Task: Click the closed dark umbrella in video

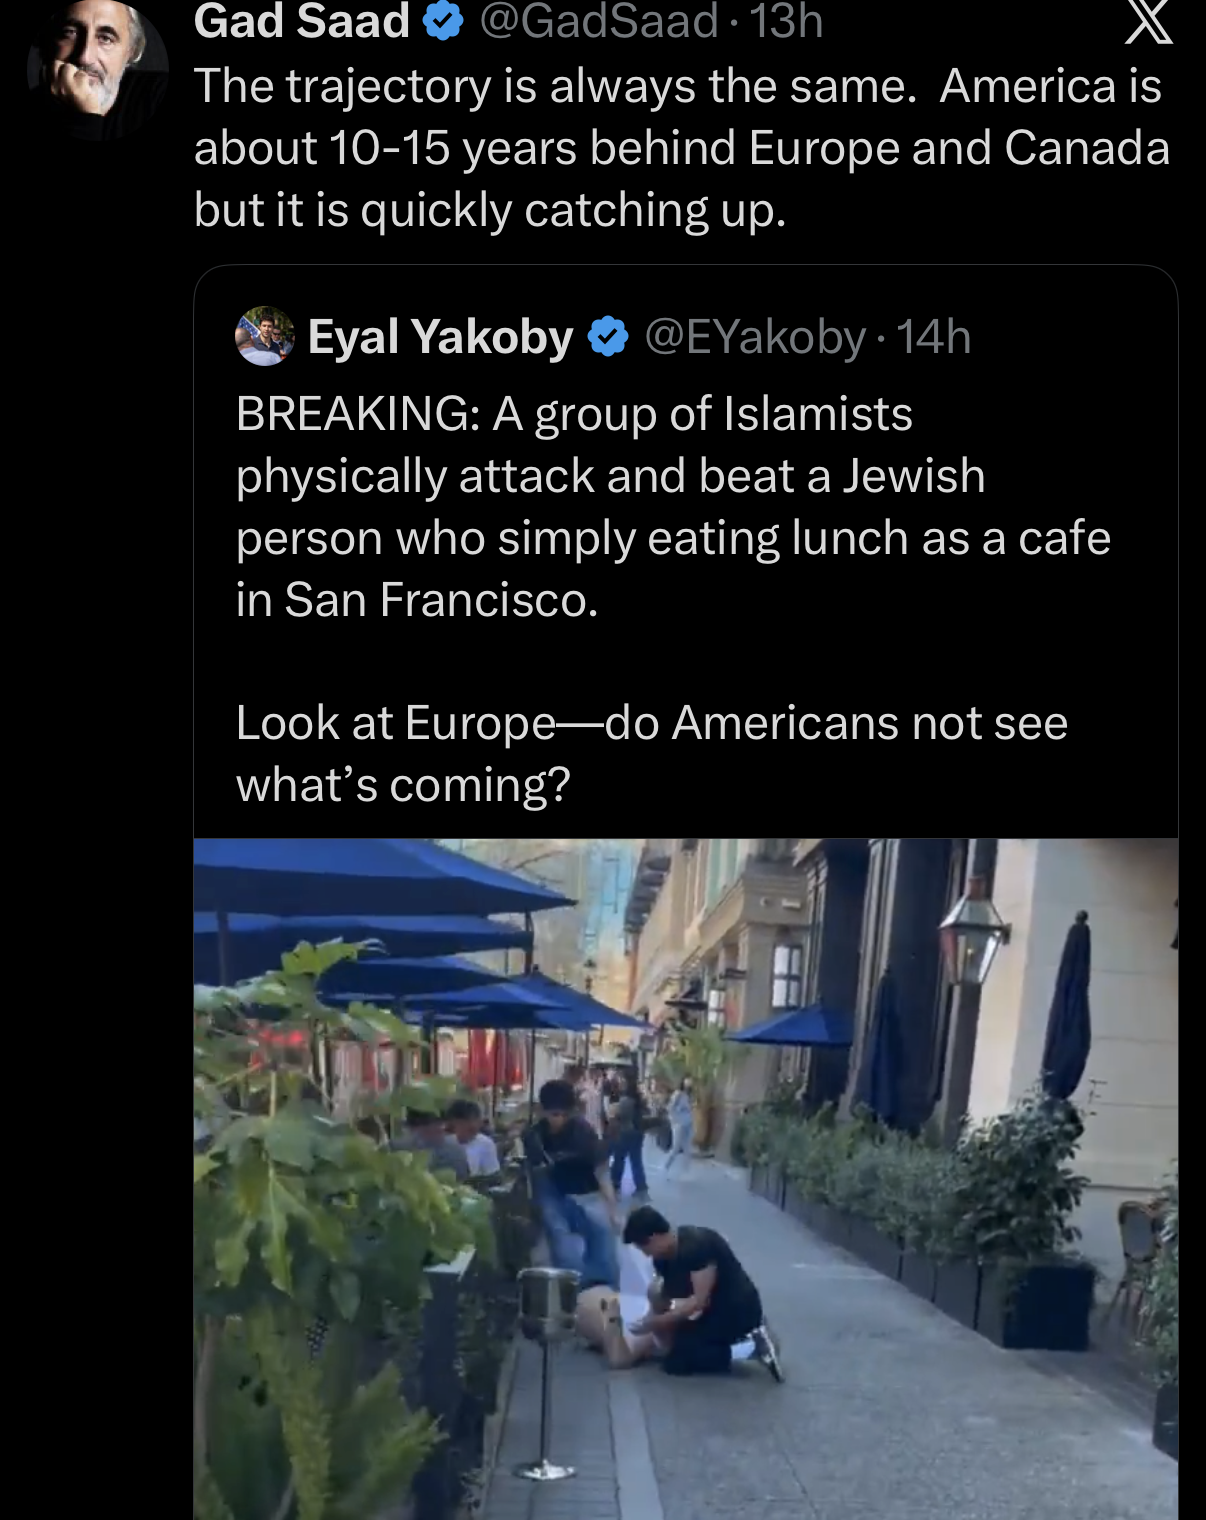Action: 1067,1007
